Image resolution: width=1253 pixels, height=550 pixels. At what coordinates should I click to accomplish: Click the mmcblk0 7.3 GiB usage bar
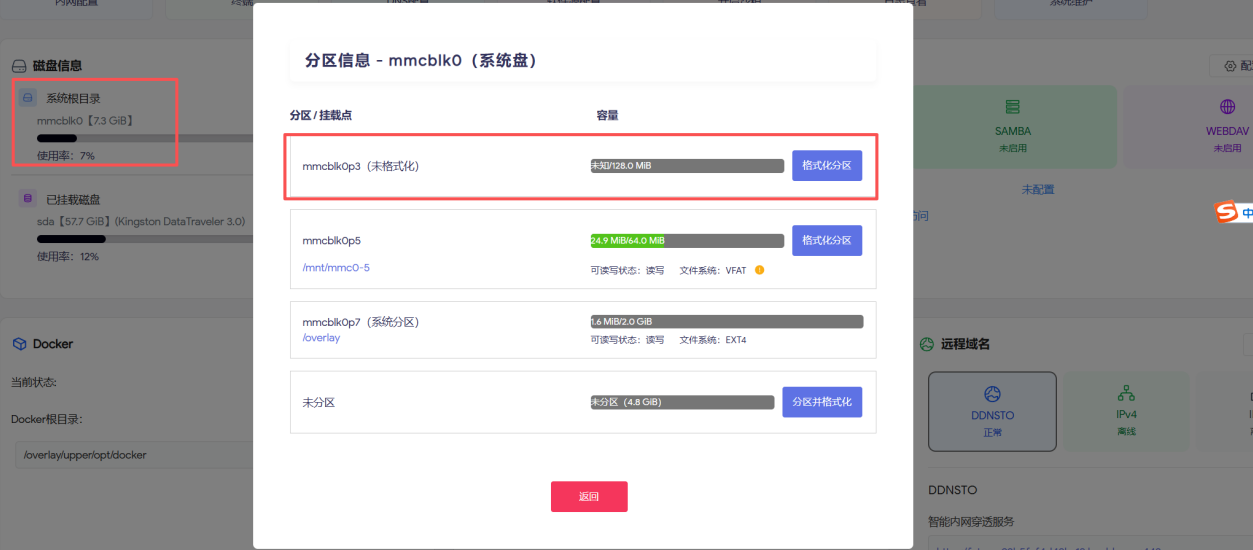(x=145, y=138)
